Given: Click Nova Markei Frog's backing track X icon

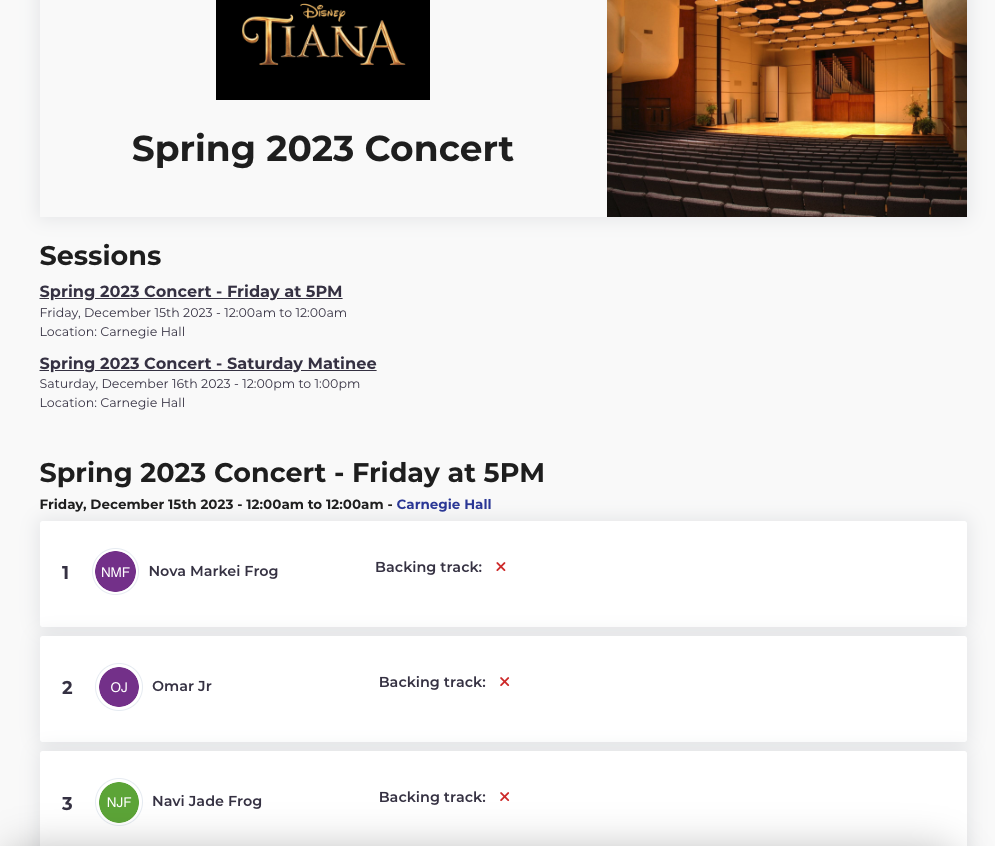Looking at the screenshot, I should click(501, 567).
